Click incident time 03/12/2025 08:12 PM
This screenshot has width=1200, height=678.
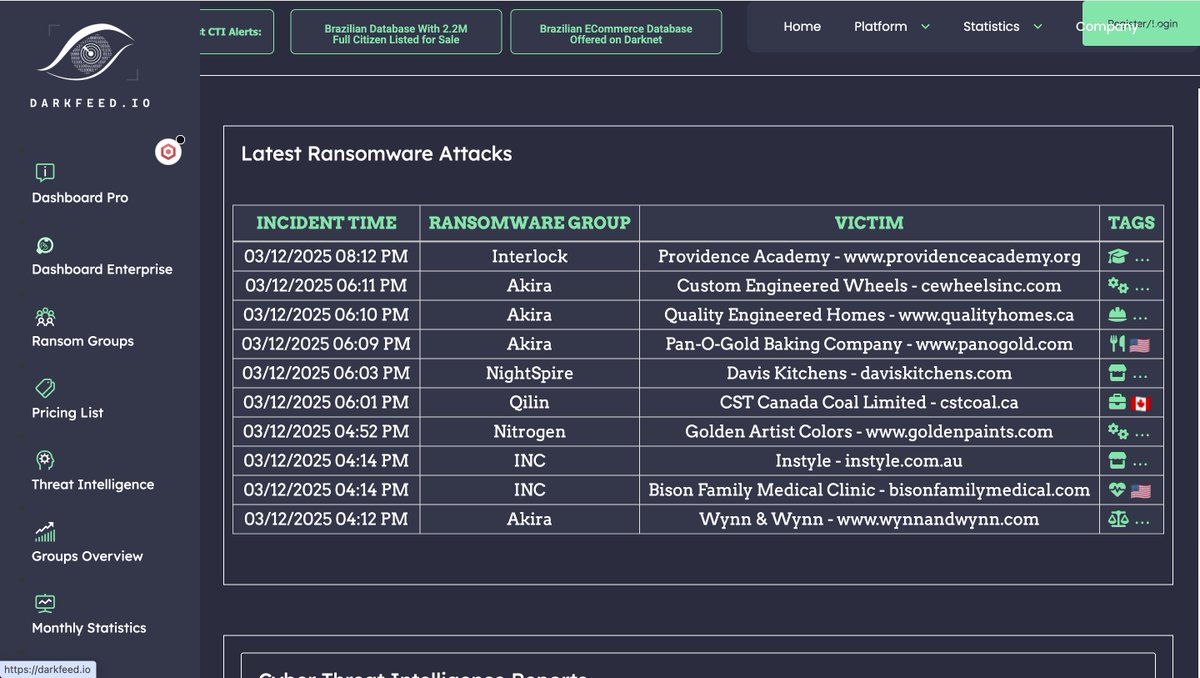[x=326, y=257]
